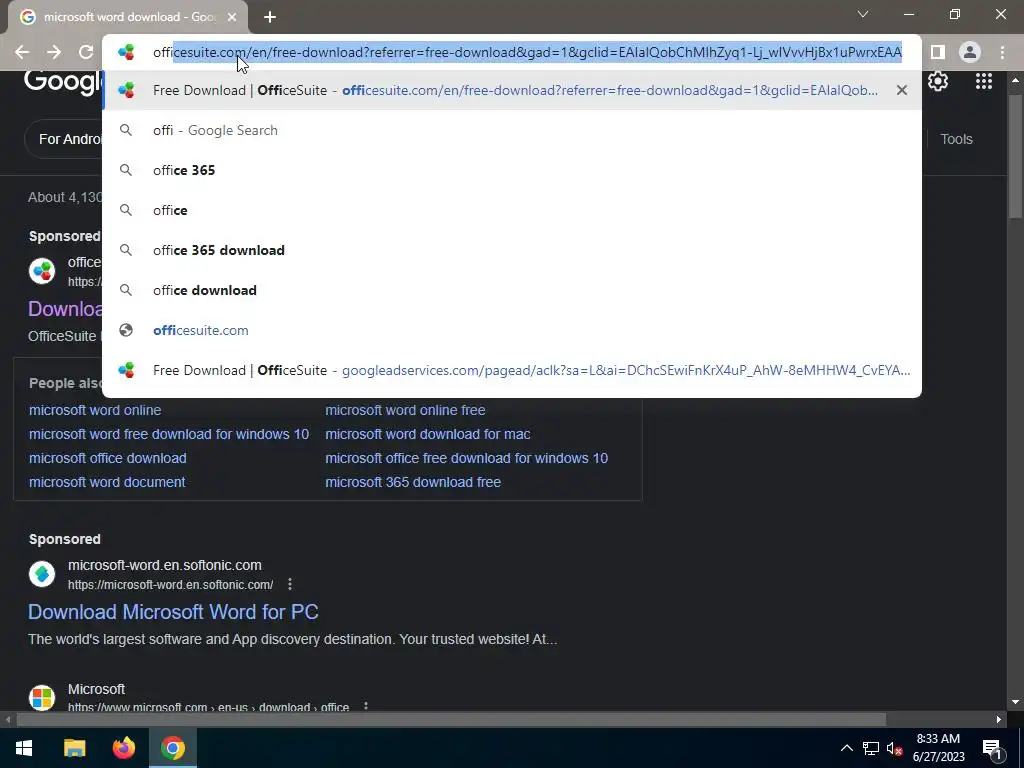Open the Chrome profile avatar
The image size is (1024, 768).
[x=970, y=52]
